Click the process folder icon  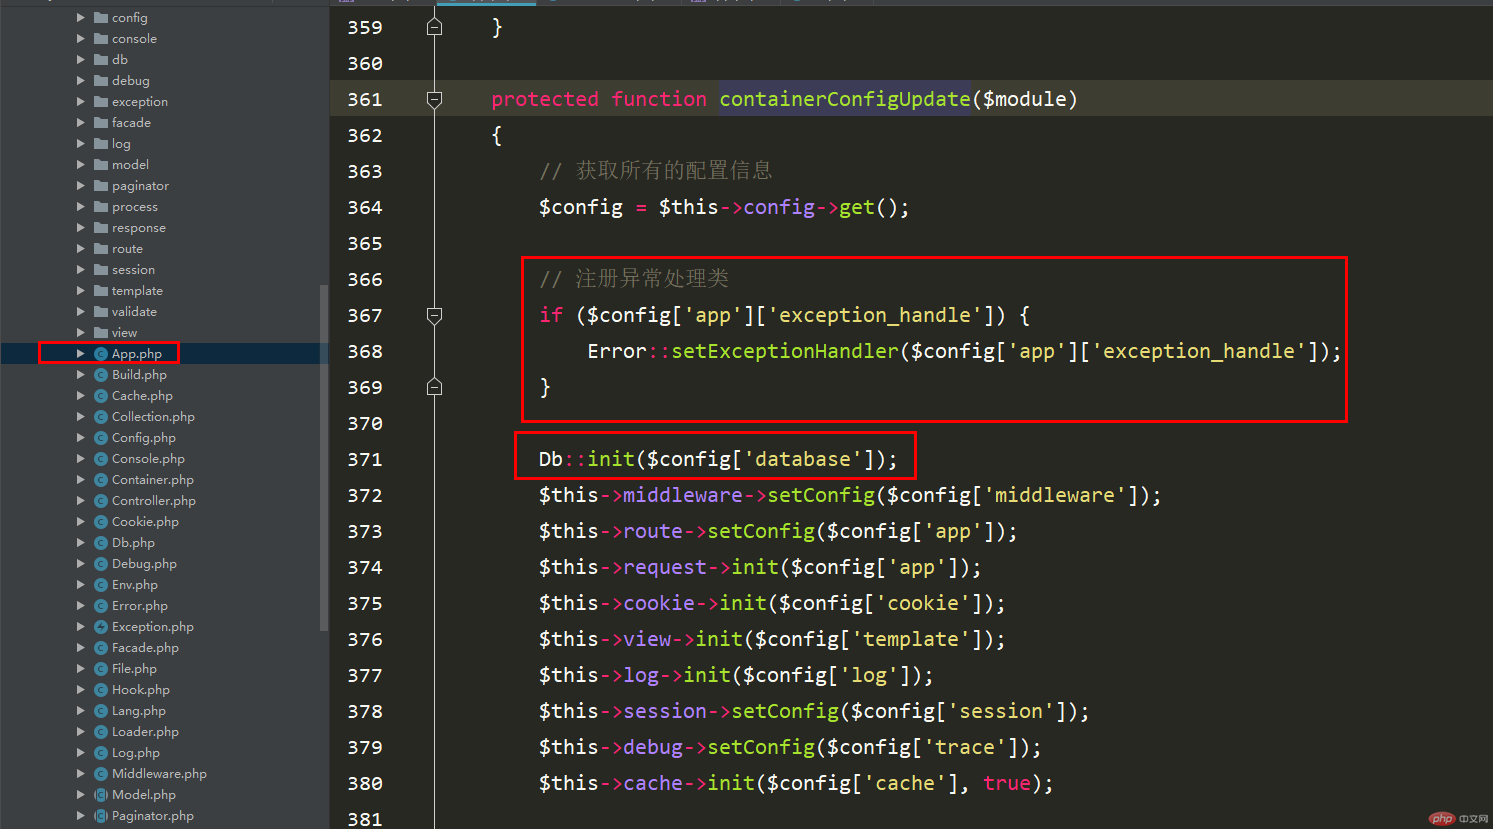[x=101, y=206]
